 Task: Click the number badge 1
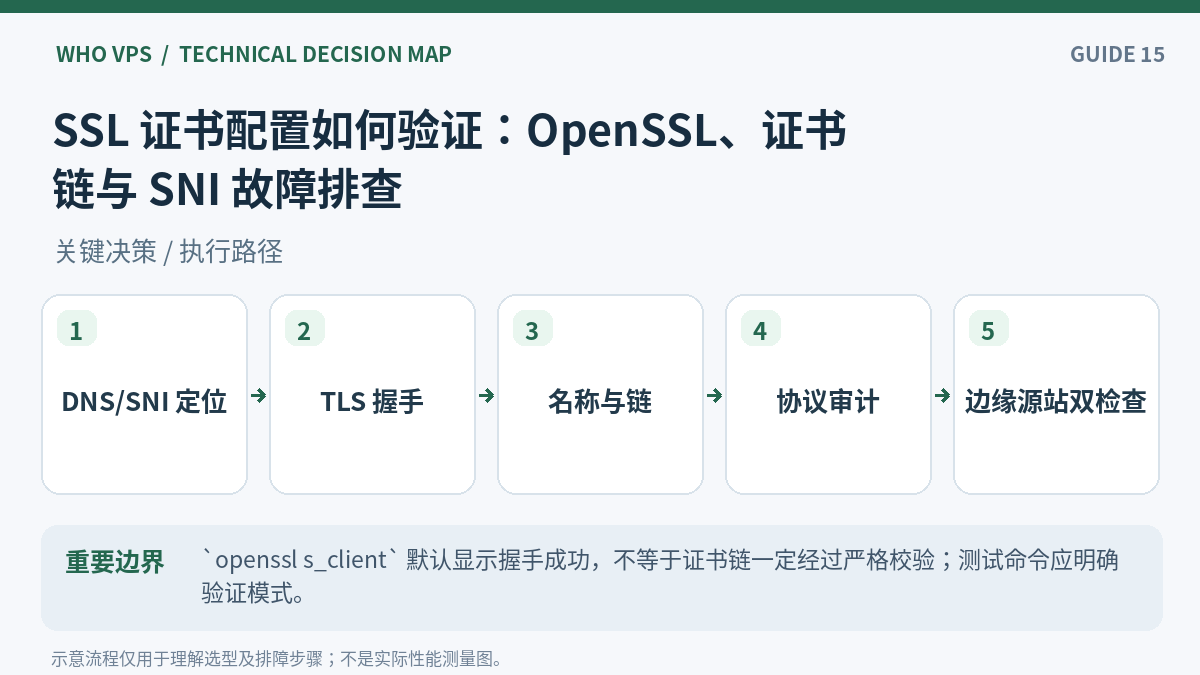pyautogui.click(x=76, y=330)
